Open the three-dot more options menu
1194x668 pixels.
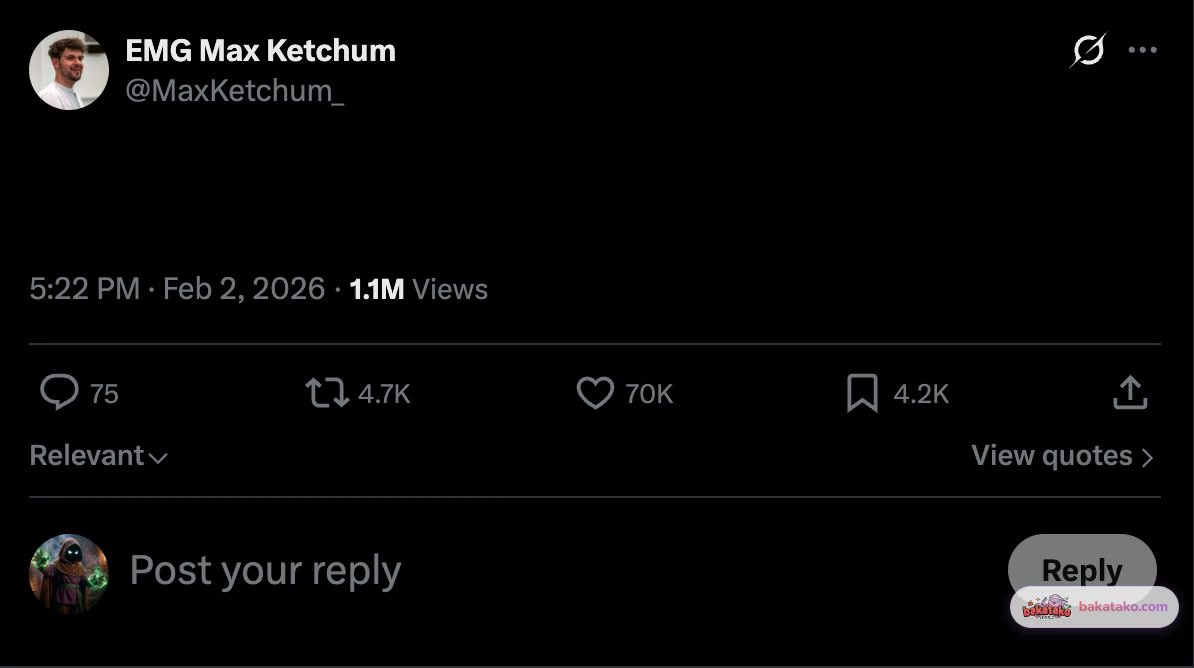pos(1142,50)
